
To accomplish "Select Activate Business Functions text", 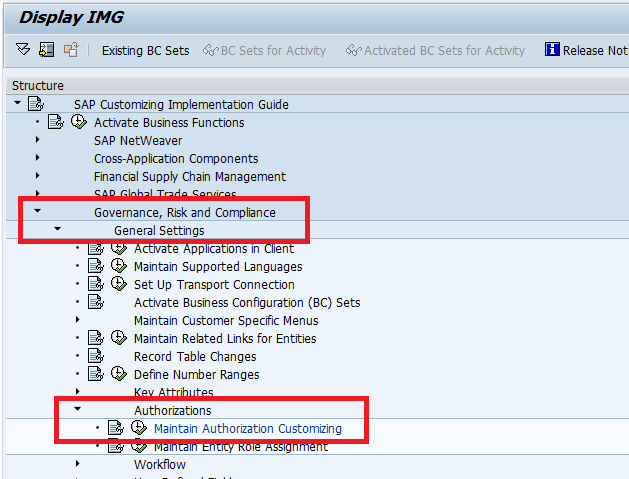I will pos(169,122).
